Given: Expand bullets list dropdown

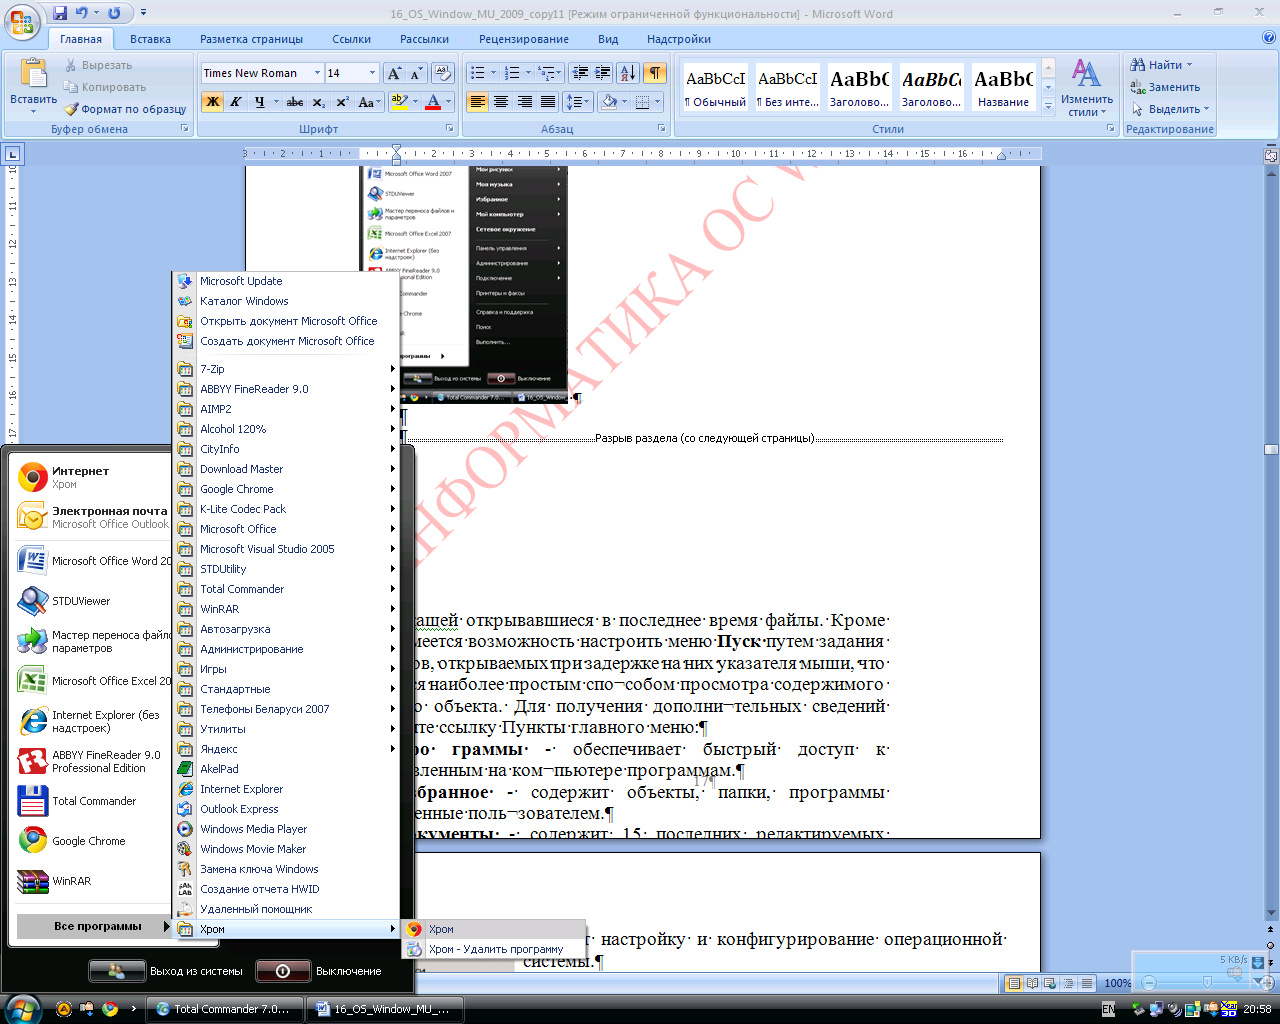Looking at the screenshot, I should click(x=494, y=73).
